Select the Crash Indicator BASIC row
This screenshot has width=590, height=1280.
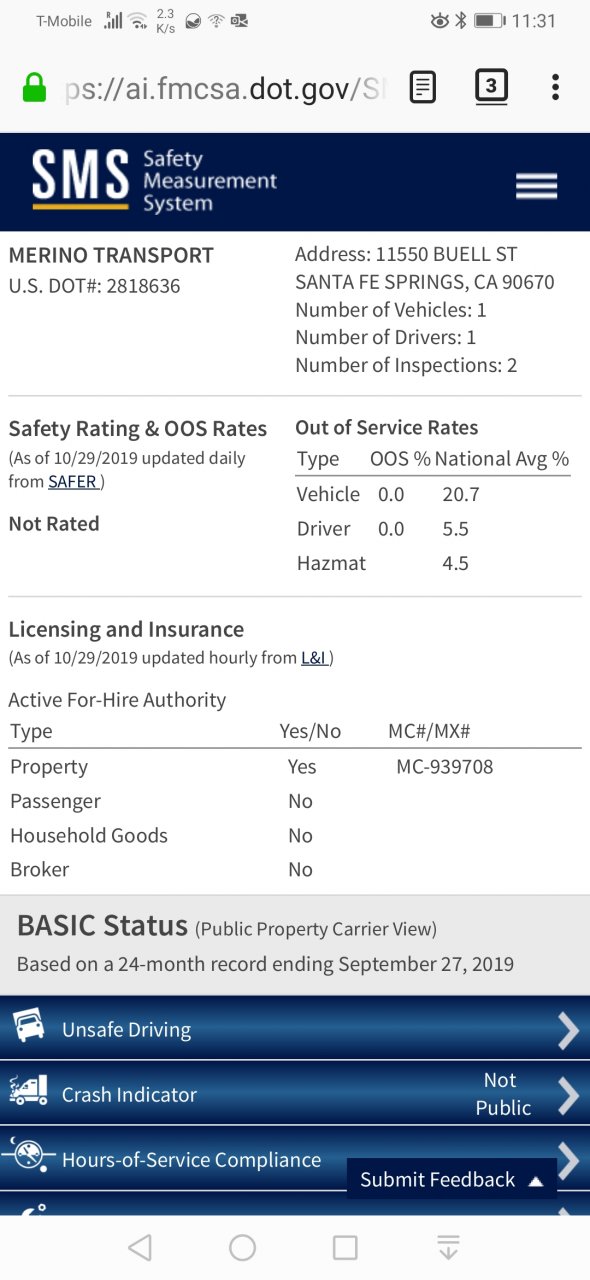tap(295, 1094)
